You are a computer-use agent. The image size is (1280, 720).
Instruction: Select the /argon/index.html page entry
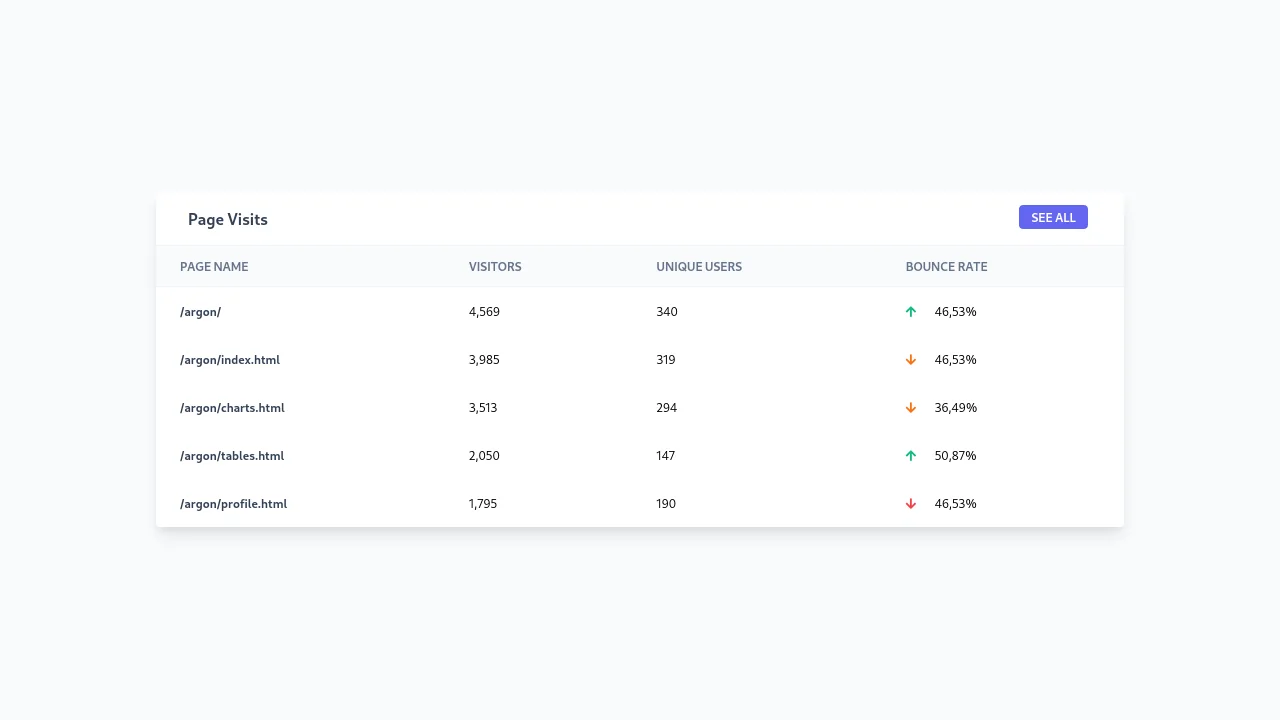coord(230,360)
